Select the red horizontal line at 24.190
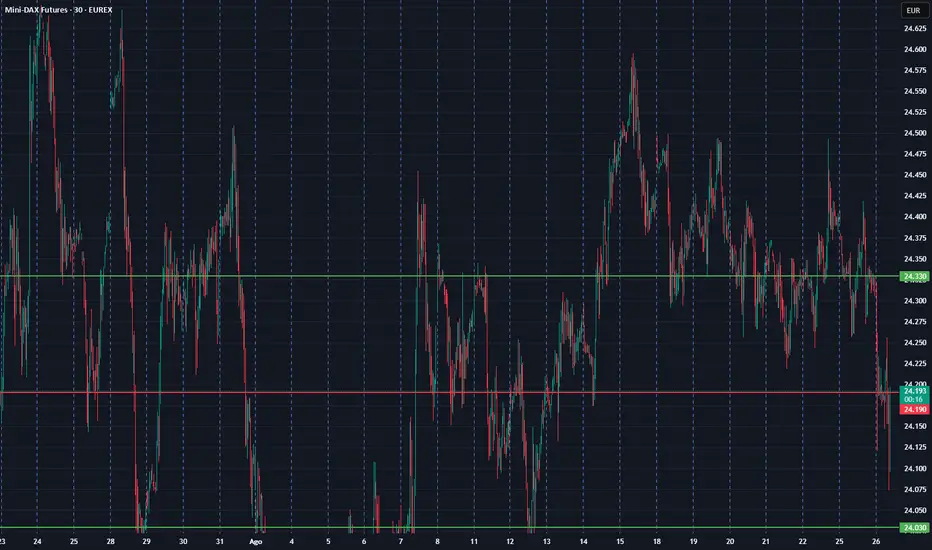Screen dimensions: 932x550 [450, 392]
